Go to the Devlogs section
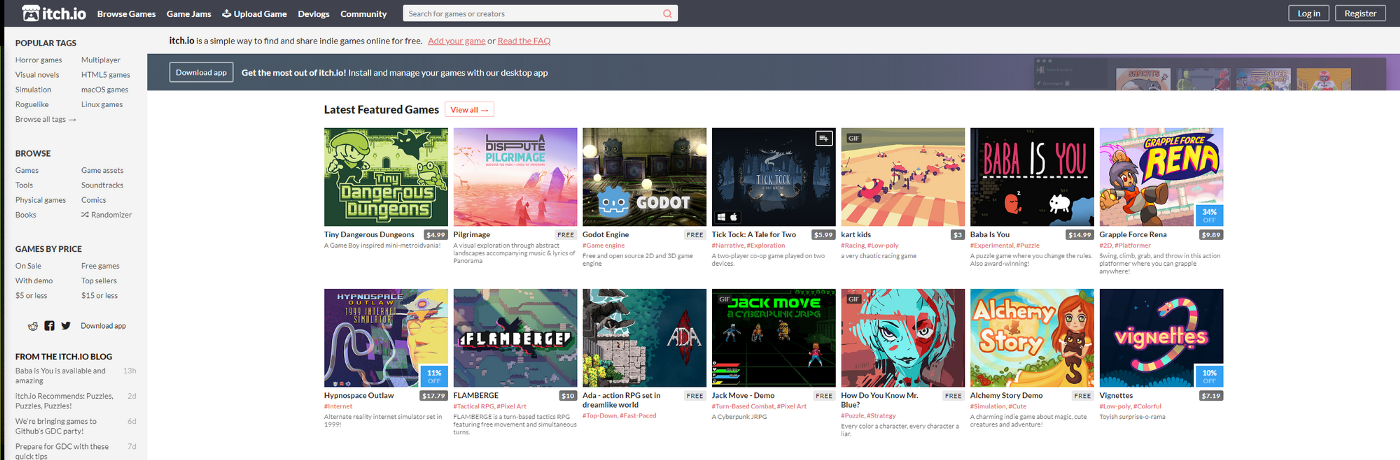1400x460 pixels. click(x=313, y=14)
